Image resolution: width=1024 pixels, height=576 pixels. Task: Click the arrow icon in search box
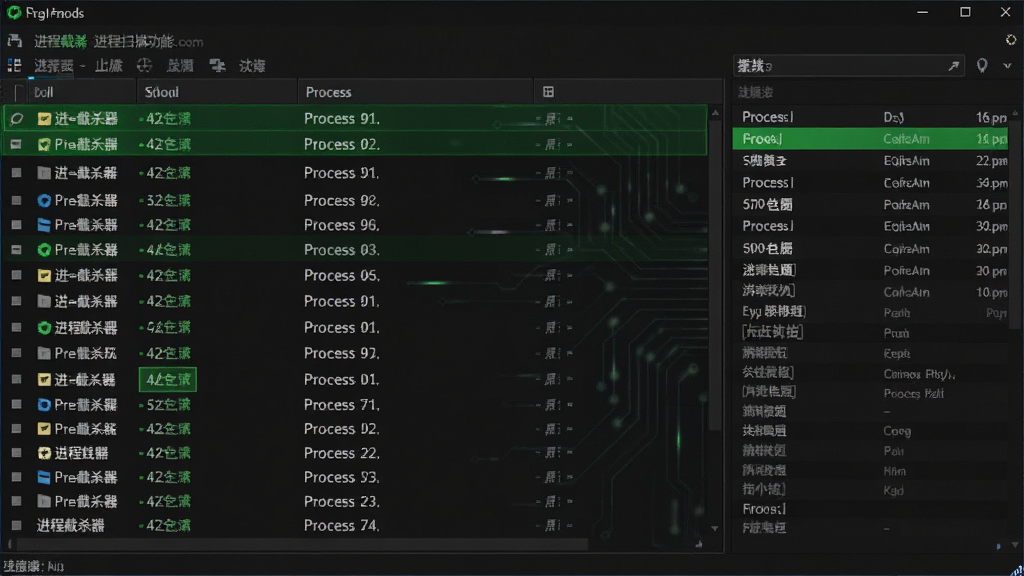(x=953, y=65)
